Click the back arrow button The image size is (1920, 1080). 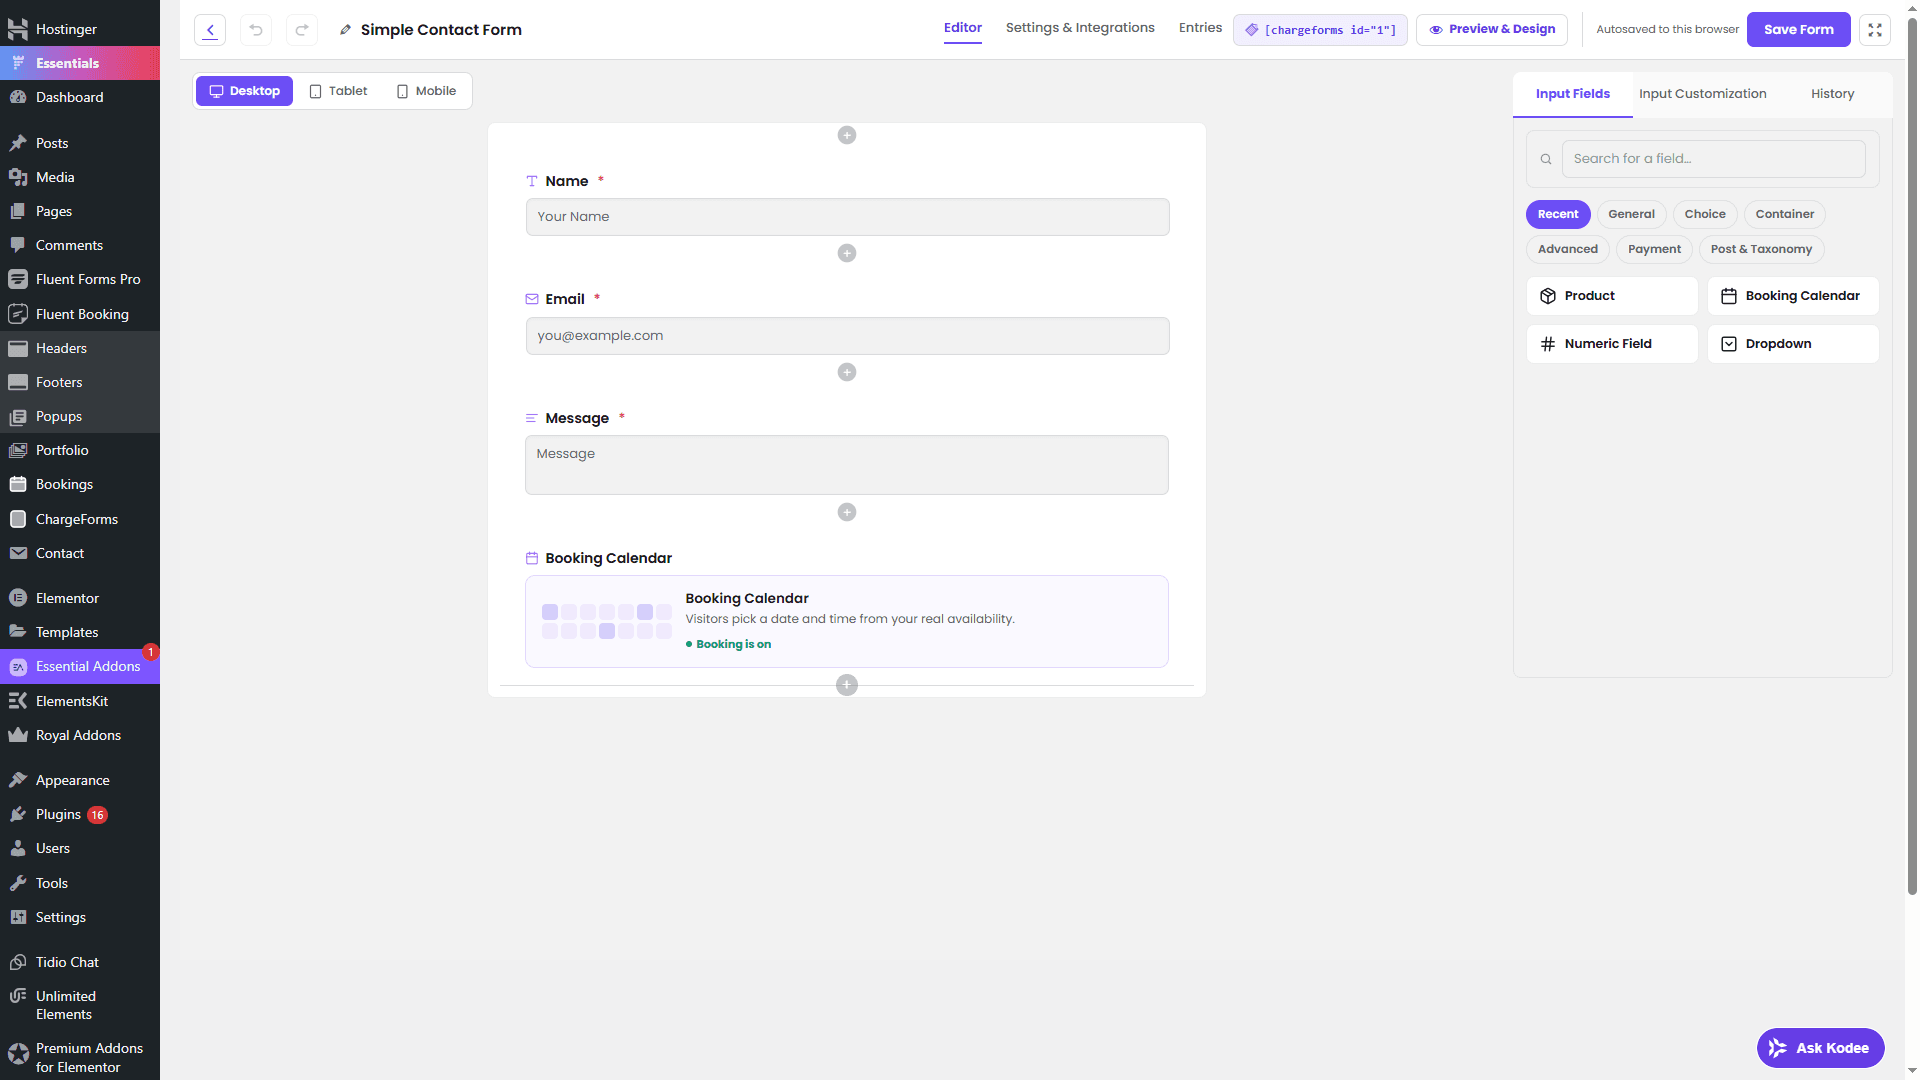pos(210,30)
